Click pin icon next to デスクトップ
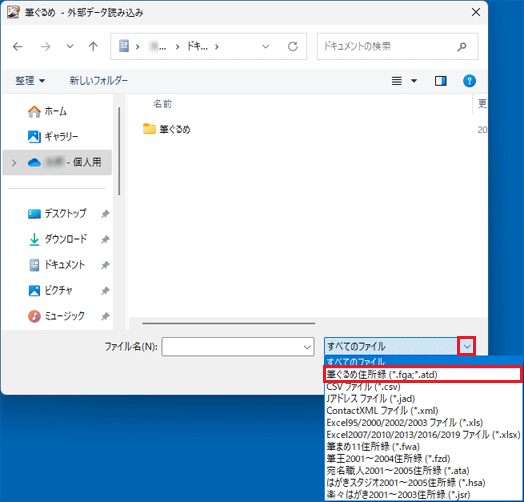 [105, 214]
